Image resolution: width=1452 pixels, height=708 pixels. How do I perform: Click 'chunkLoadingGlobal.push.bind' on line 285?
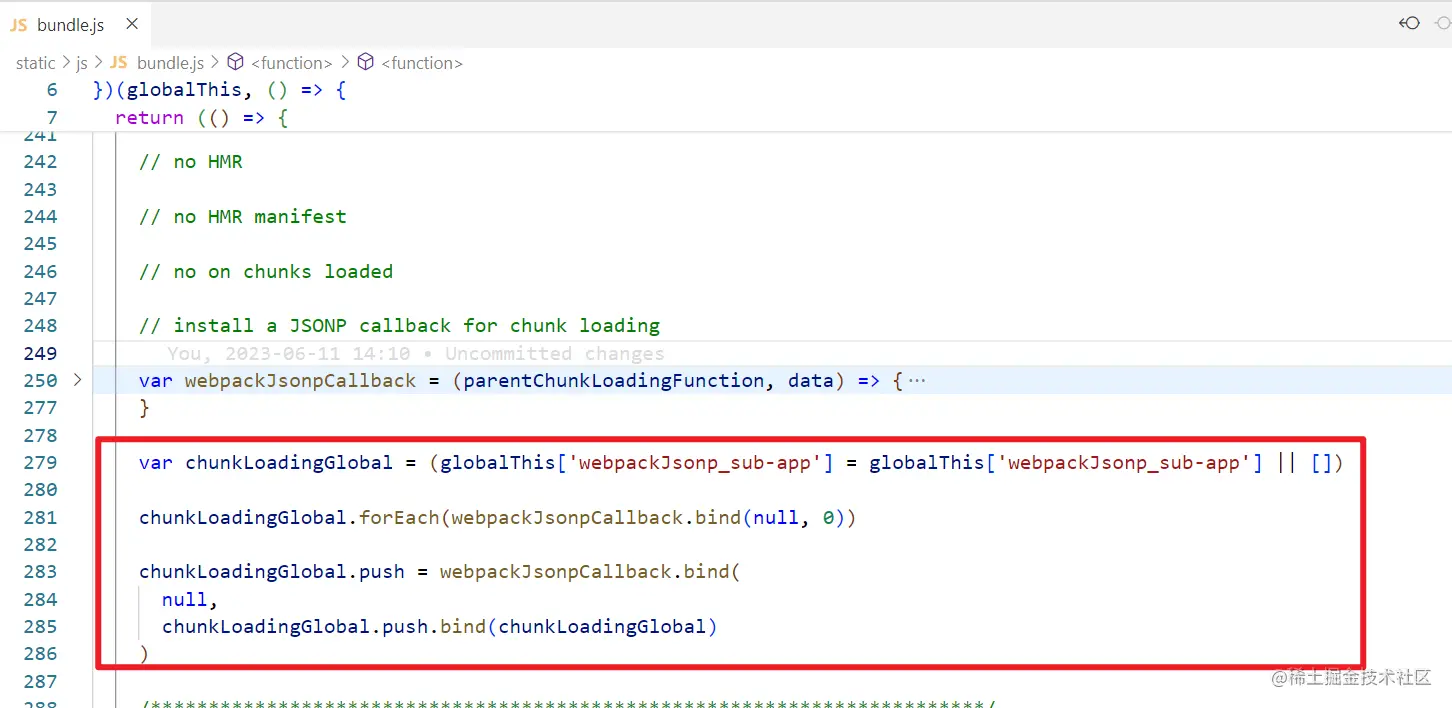click(324, 627)
